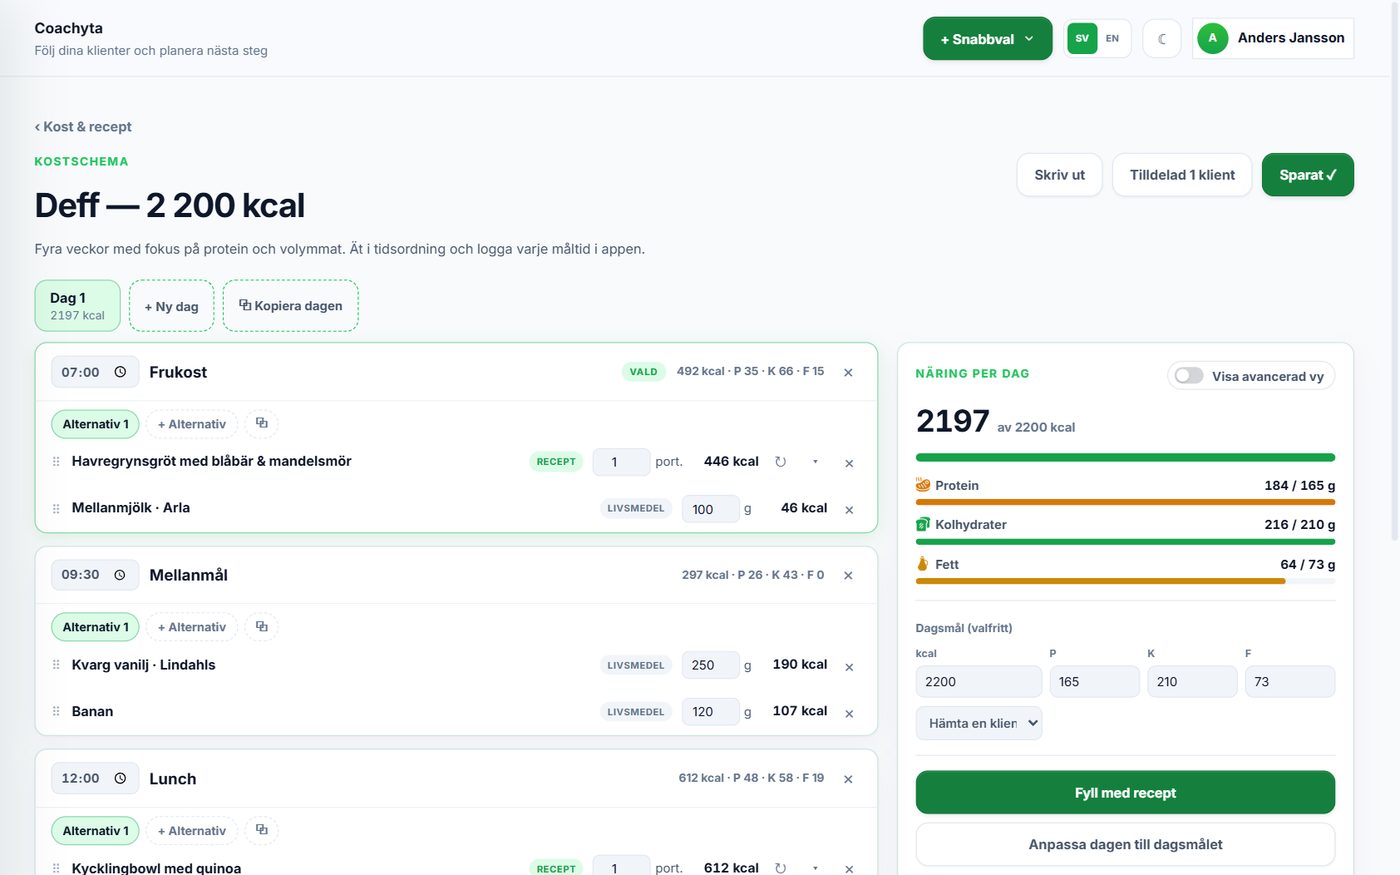Switch language to EN
1400x875 pixels.
(1112, 39)
